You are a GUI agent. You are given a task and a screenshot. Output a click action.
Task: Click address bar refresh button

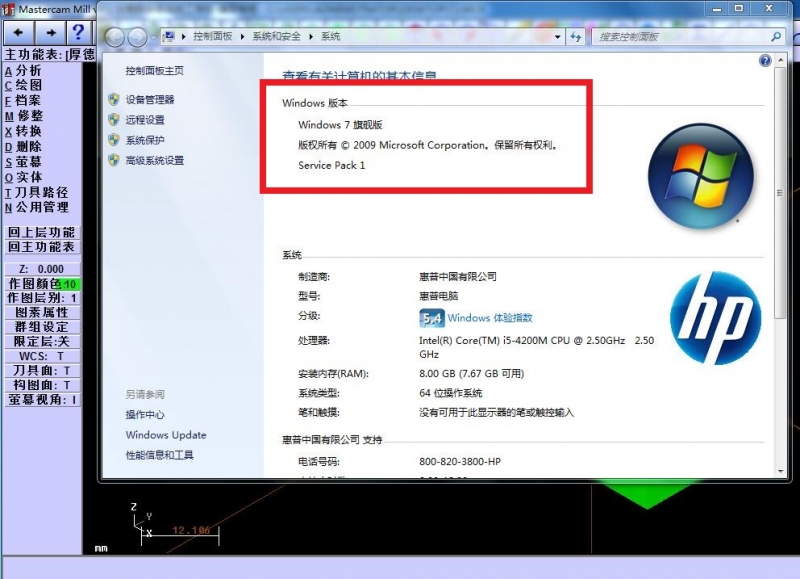(x=576, y=36)
